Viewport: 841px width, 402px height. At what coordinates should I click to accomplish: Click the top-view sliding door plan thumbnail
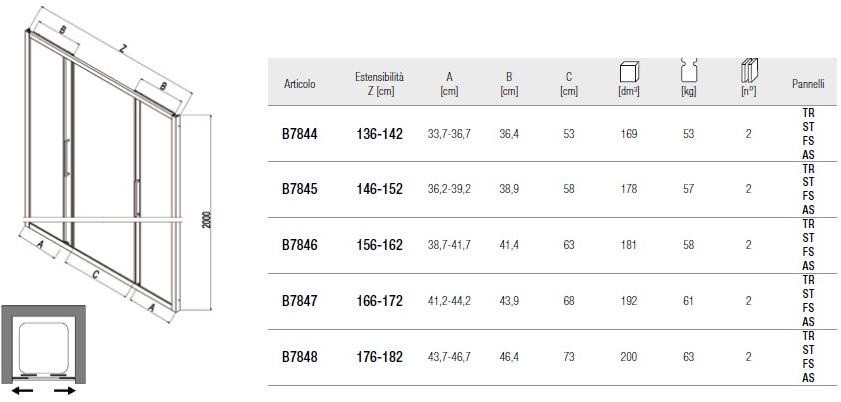point(44,352)
